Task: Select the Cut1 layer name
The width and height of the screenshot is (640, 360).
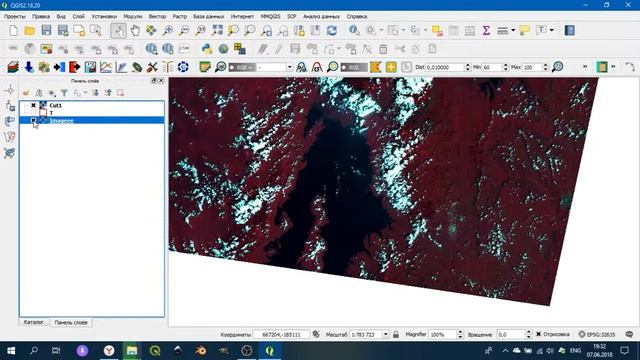Action: 56,105
